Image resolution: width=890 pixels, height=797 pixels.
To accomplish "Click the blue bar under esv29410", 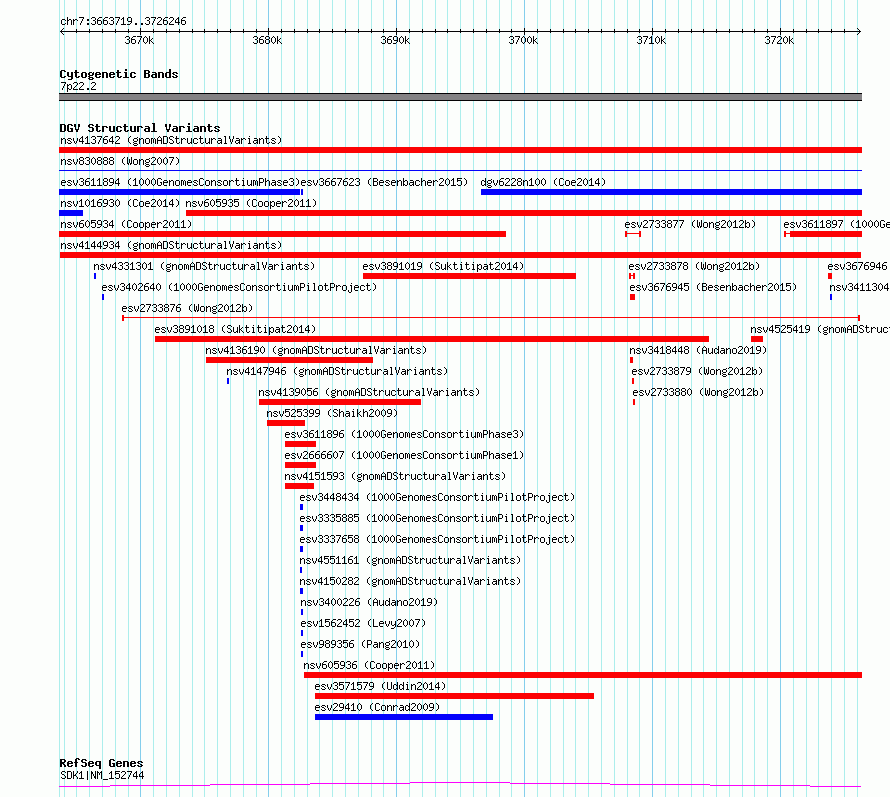I will [x=404, y=717].
